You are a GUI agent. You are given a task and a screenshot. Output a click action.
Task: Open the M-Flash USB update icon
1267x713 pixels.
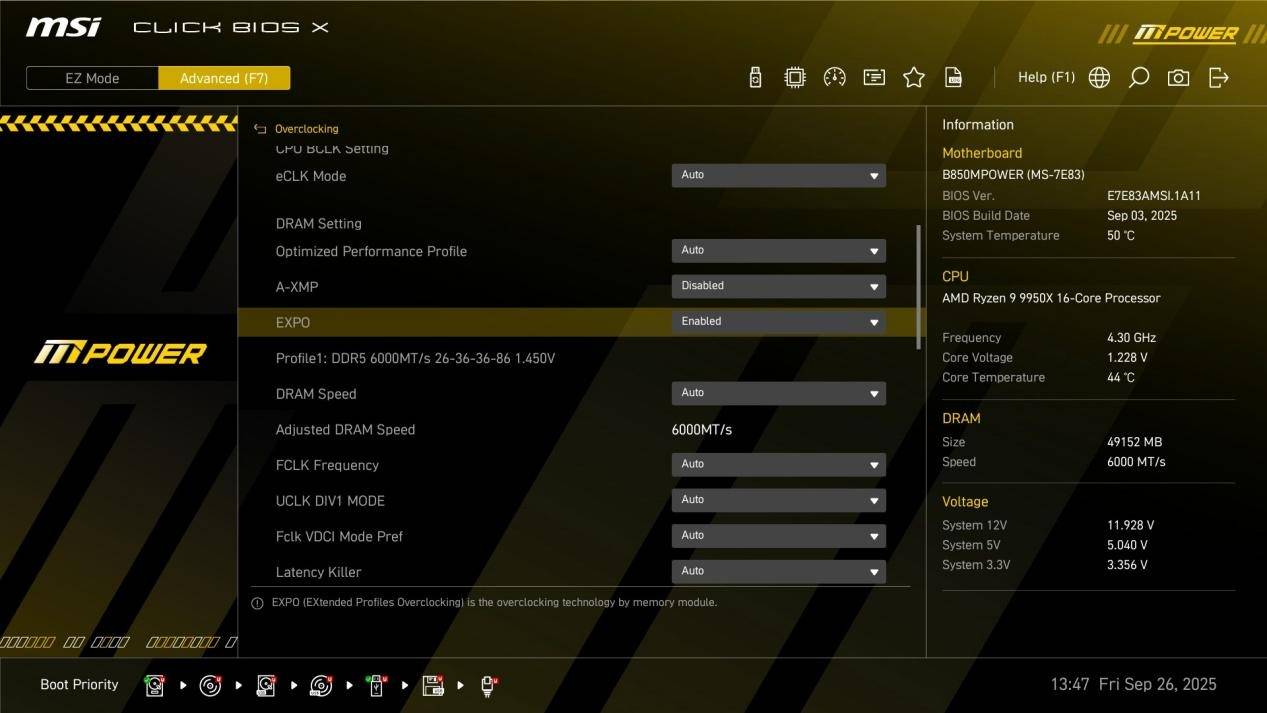(755, 78)
